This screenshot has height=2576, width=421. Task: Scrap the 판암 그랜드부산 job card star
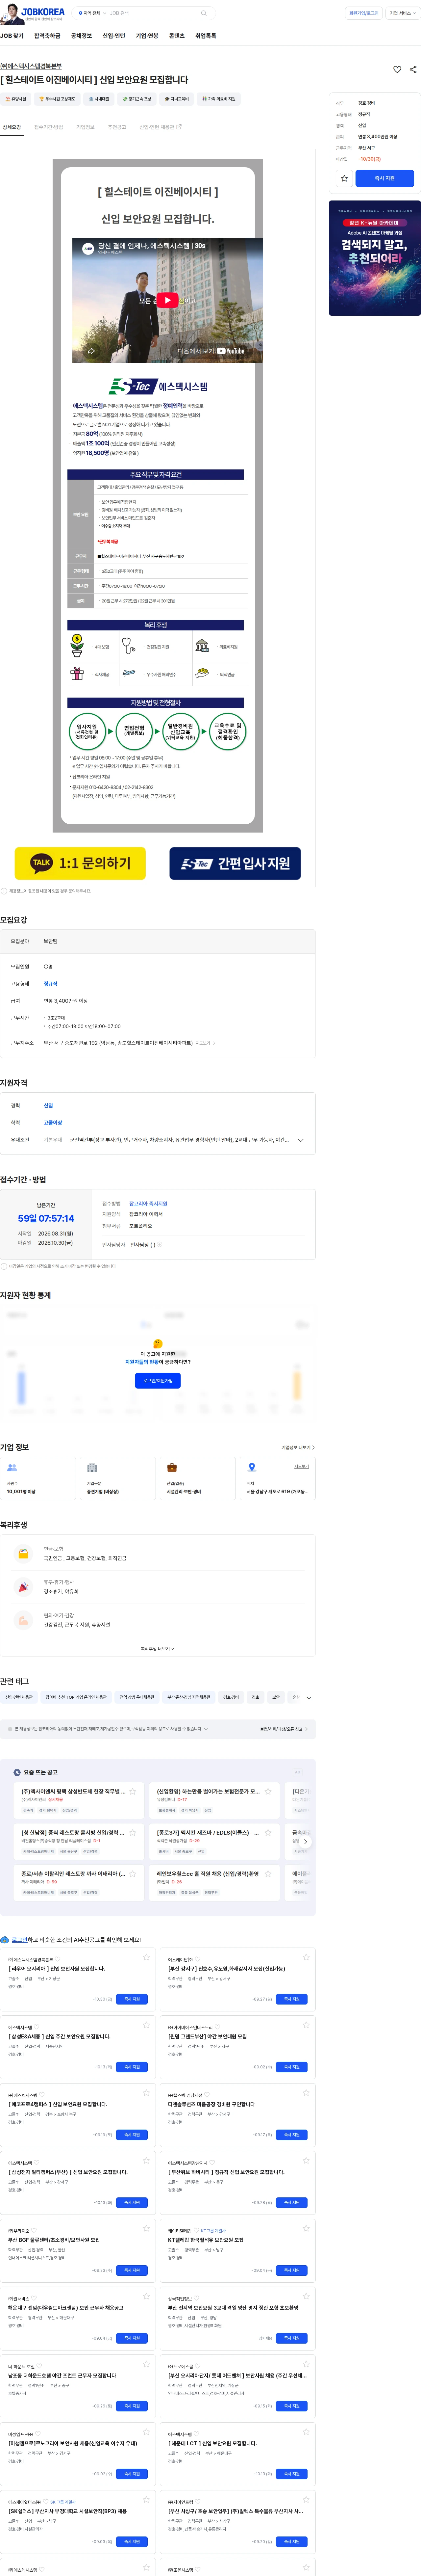(x=306, y=2025)
